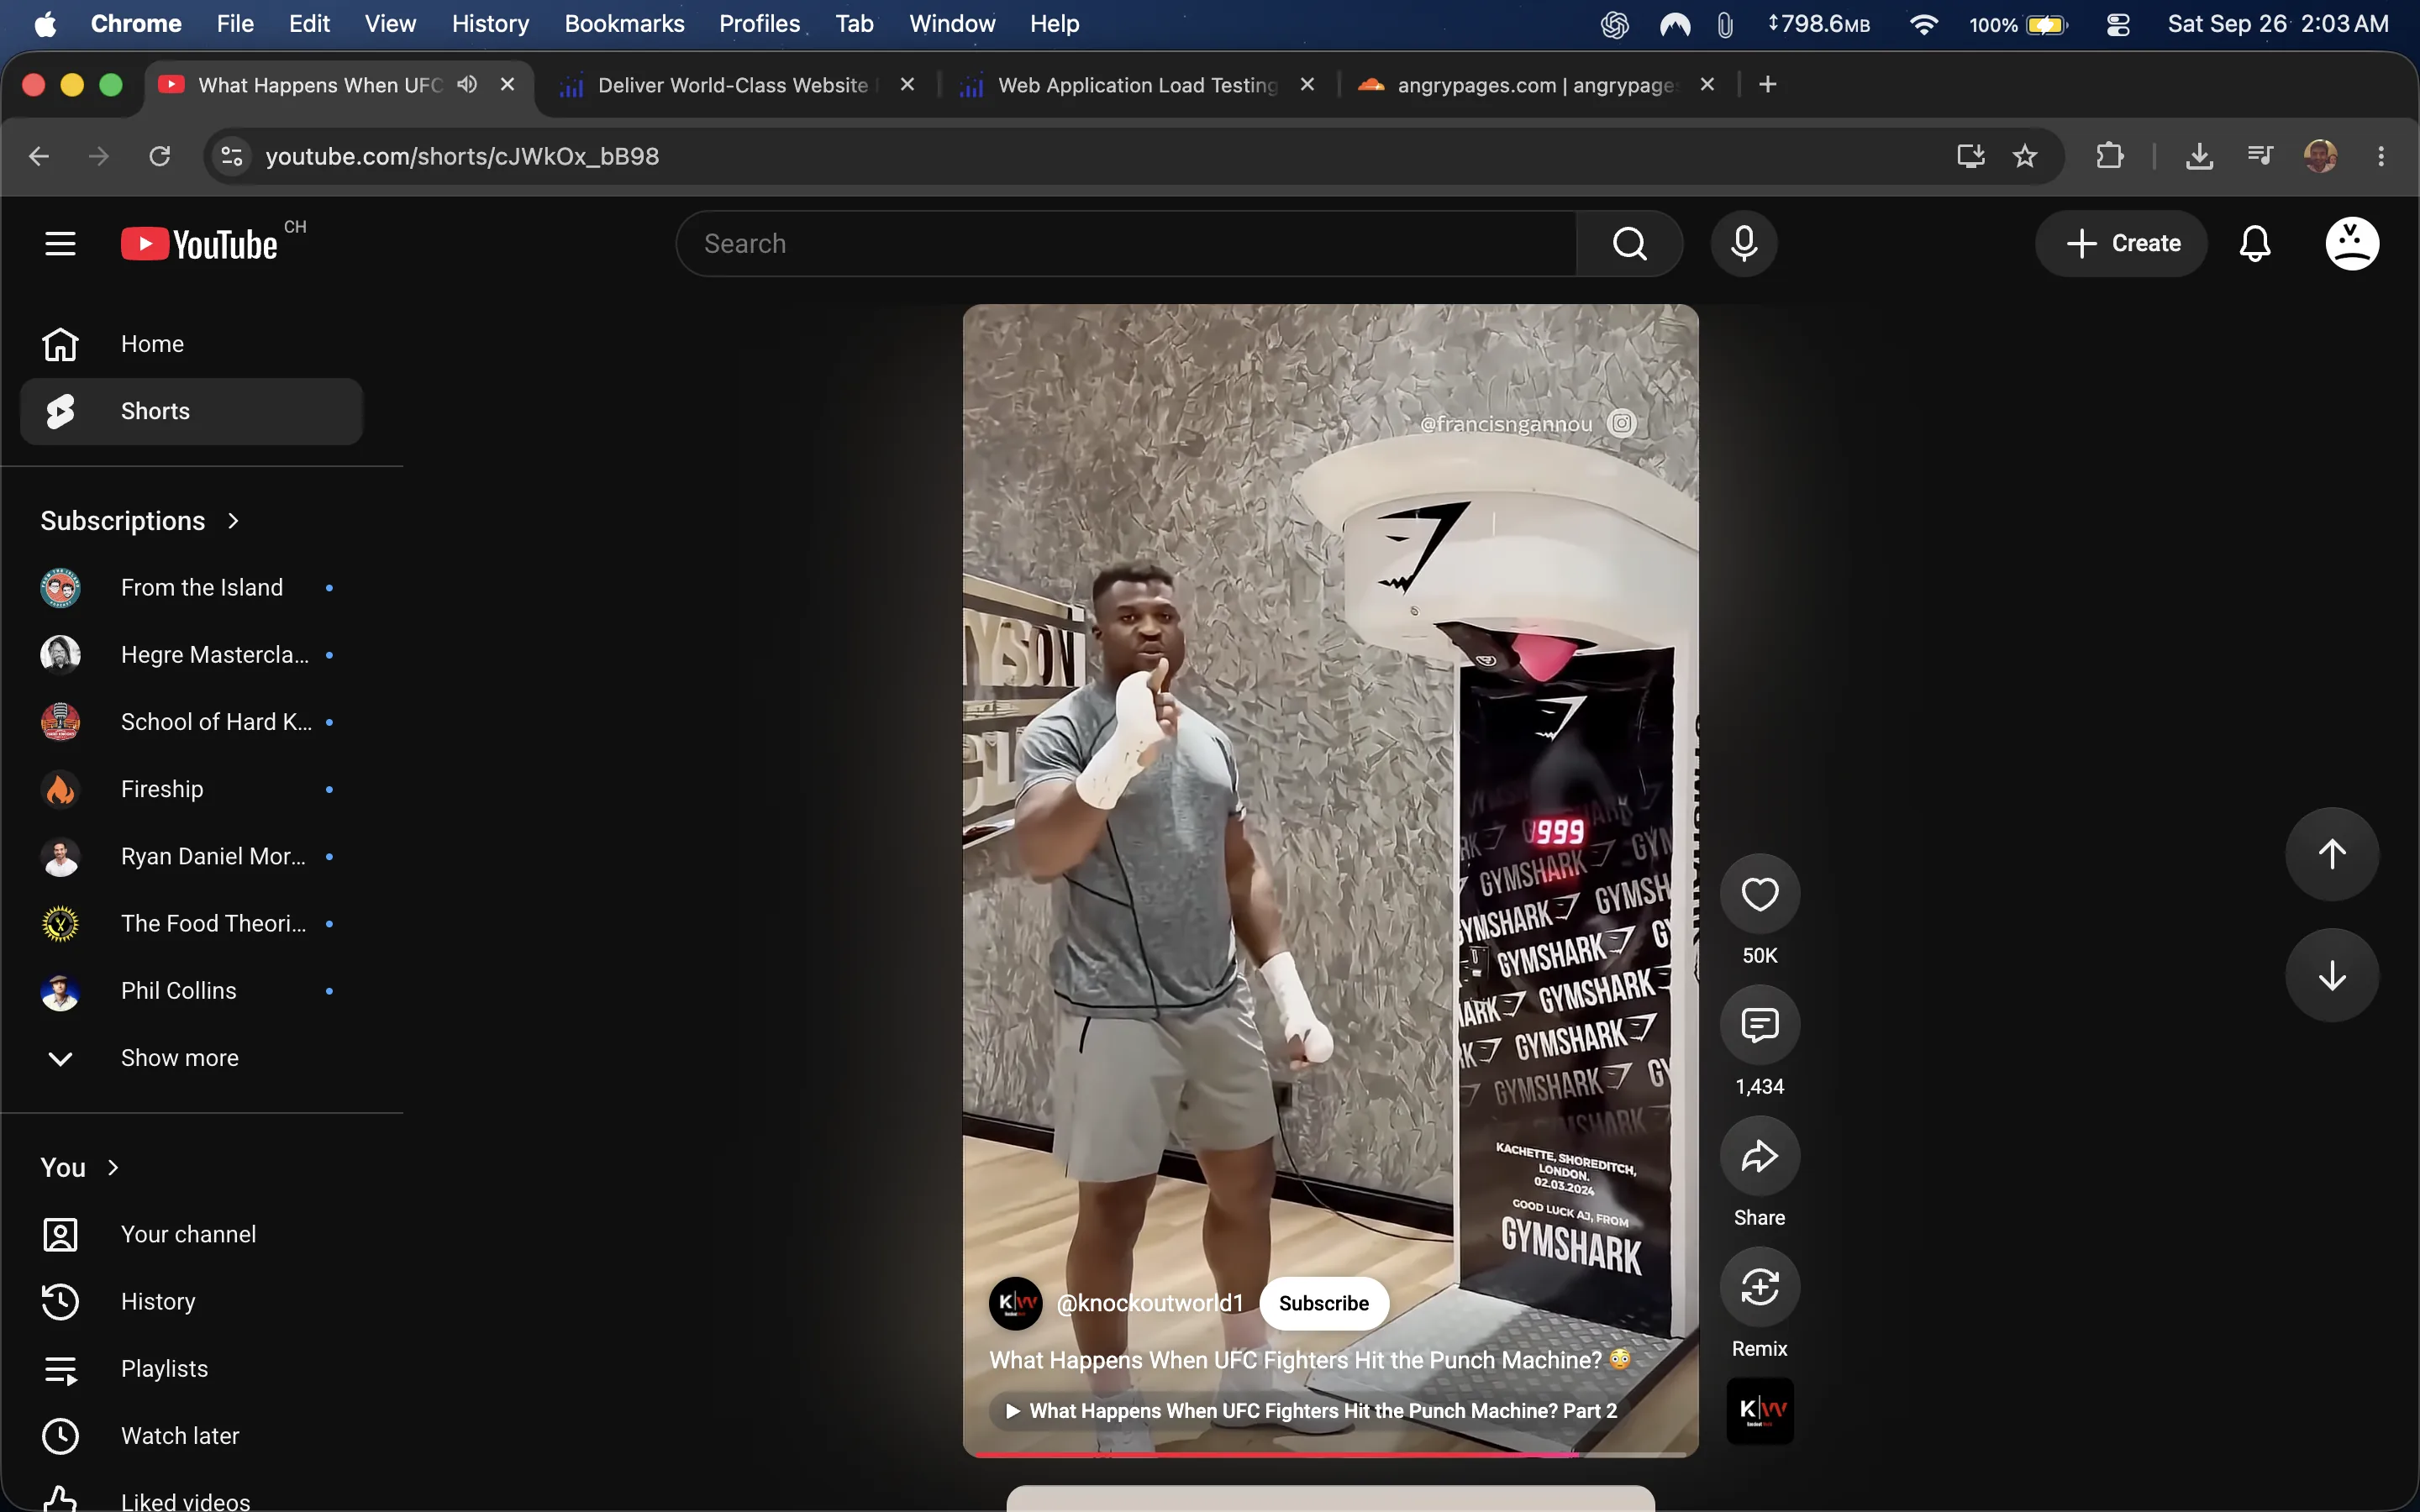Open the YouTube guide hamburger menu
2420x1512 pixels.
coord(60,243)
